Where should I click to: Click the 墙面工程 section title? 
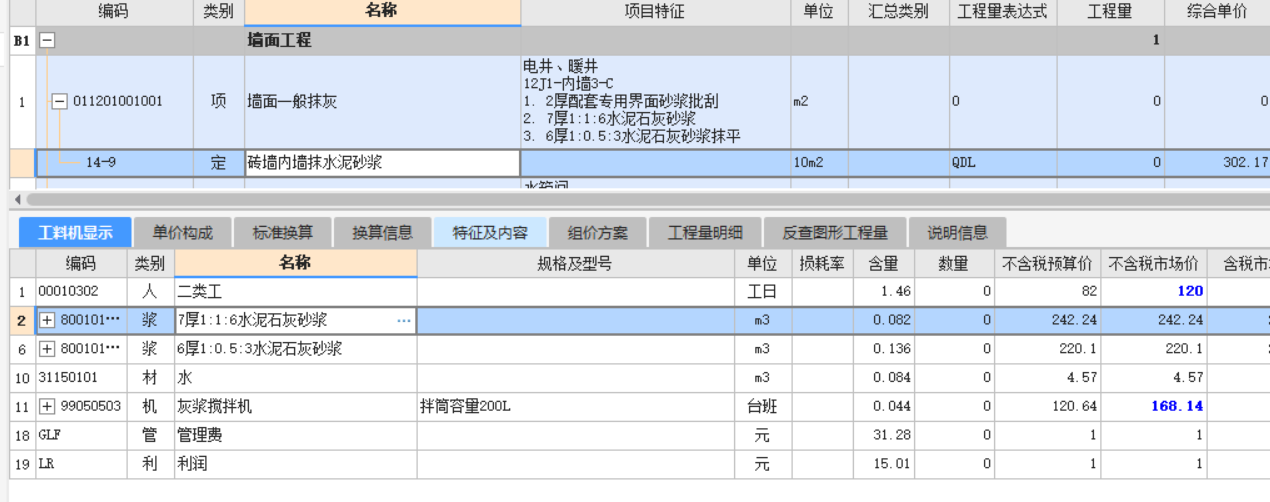pyautogui.click(x=280, y=41)
